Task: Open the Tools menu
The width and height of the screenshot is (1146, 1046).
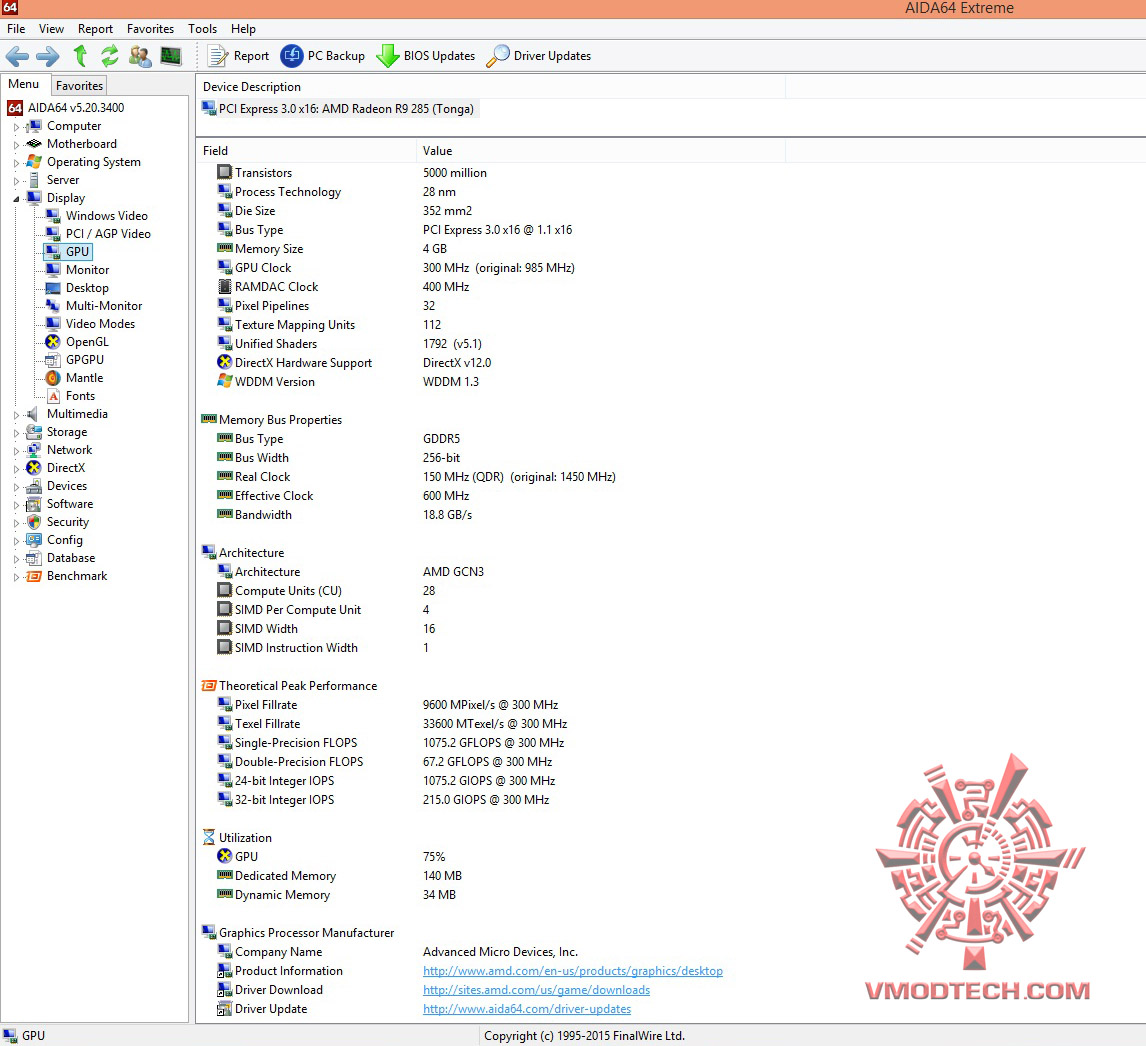Action: 202,29
